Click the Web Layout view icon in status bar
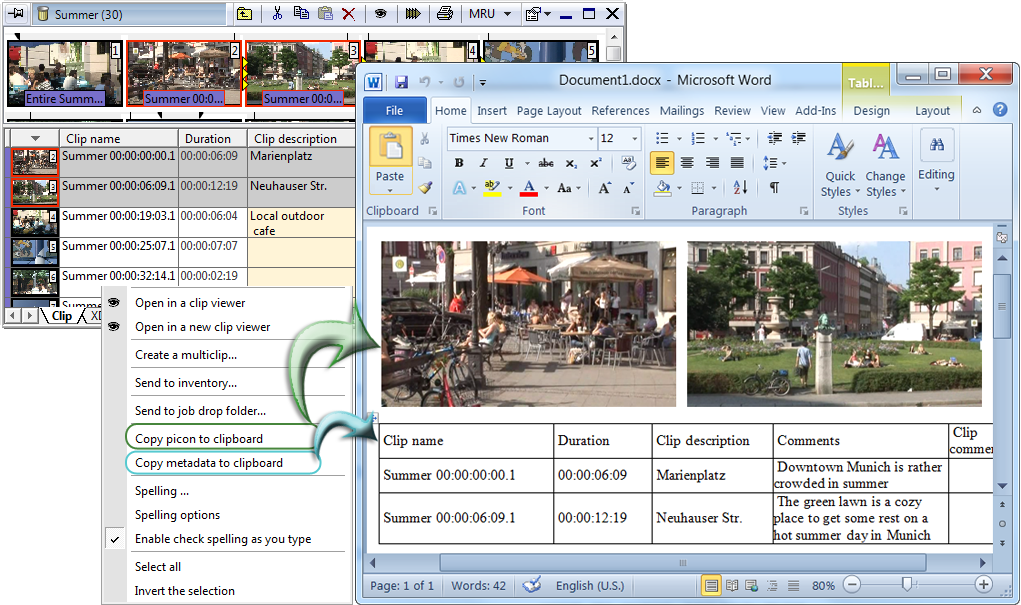 coord(751,585)
